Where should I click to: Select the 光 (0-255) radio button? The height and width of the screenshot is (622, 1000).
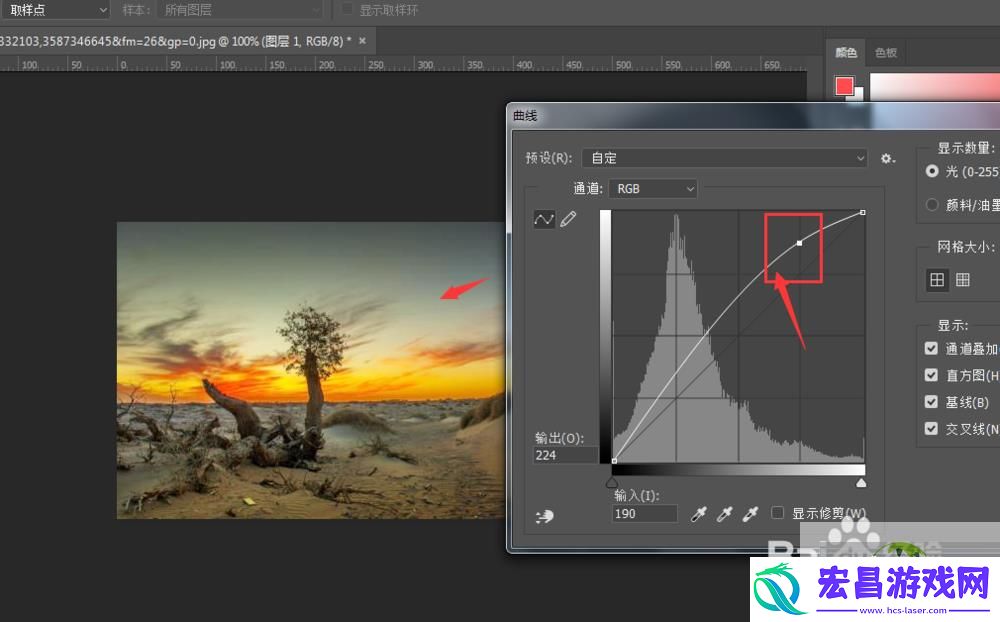[932, 171]
